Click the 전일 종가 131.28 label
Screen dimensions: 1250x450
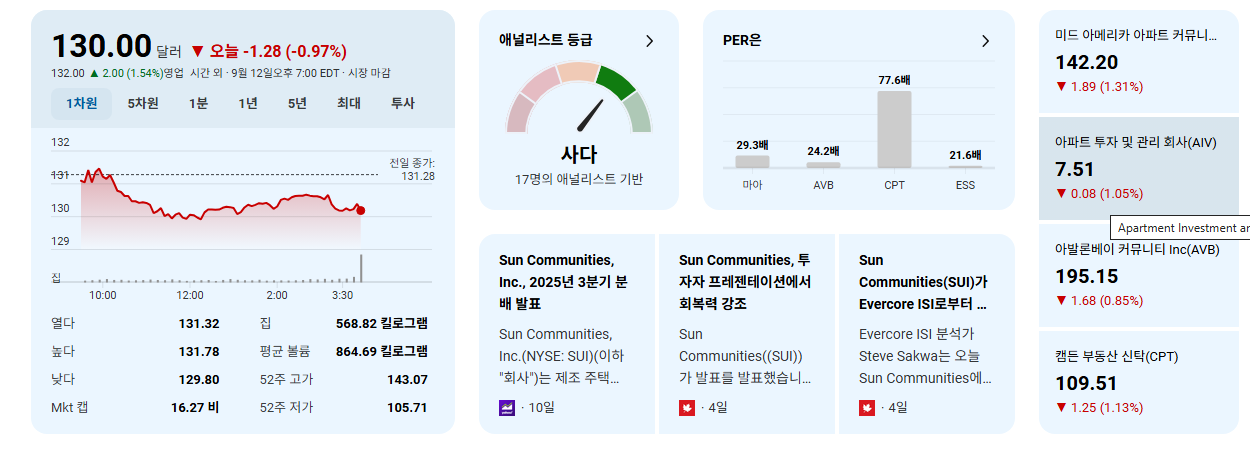click(412, 169)
